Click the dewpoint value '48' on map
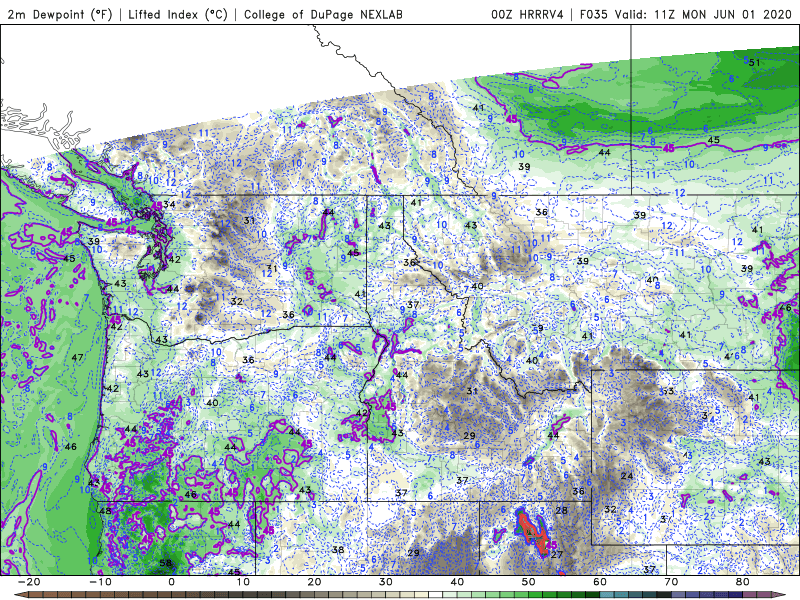The height and width of the screenshot is (600, 800). click(x=106, y=511)
